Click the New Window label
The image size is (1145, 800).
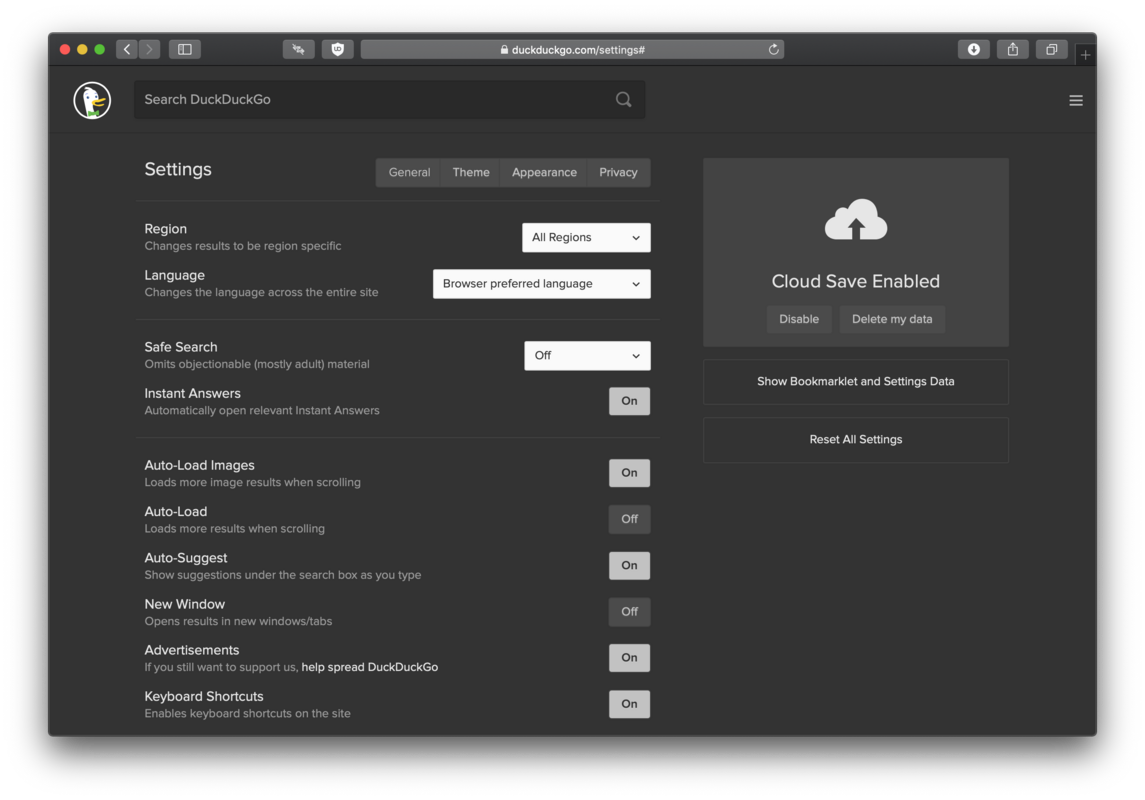click(x=185, y=604)
